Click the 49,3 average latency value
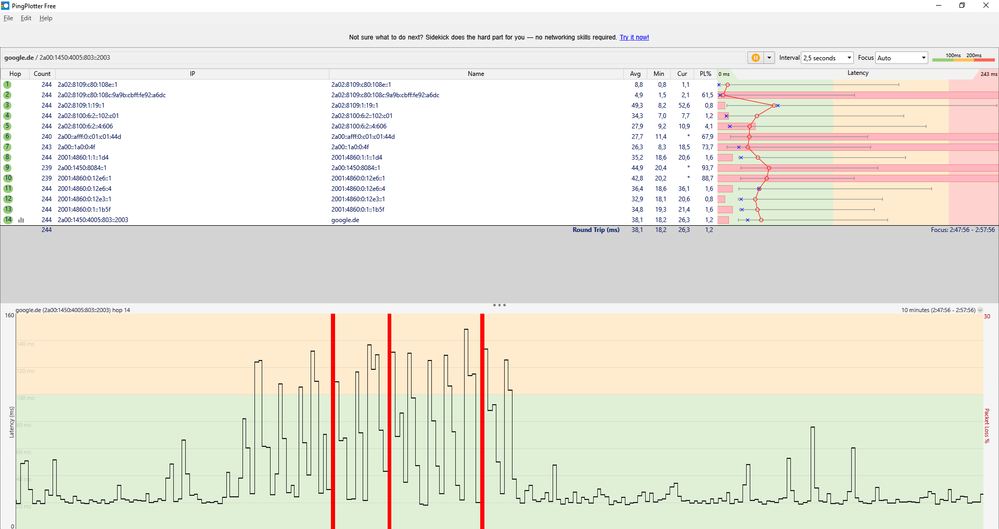The width and height of the screenshot is (999, 529). tap(637, 105)
